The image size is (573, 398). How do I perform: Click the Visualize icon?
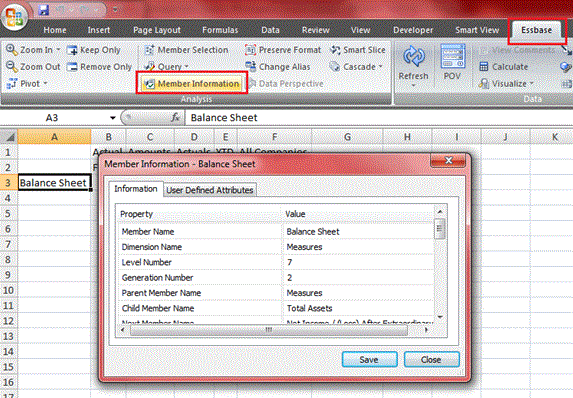pyautogui.click(x=484, y=84)
